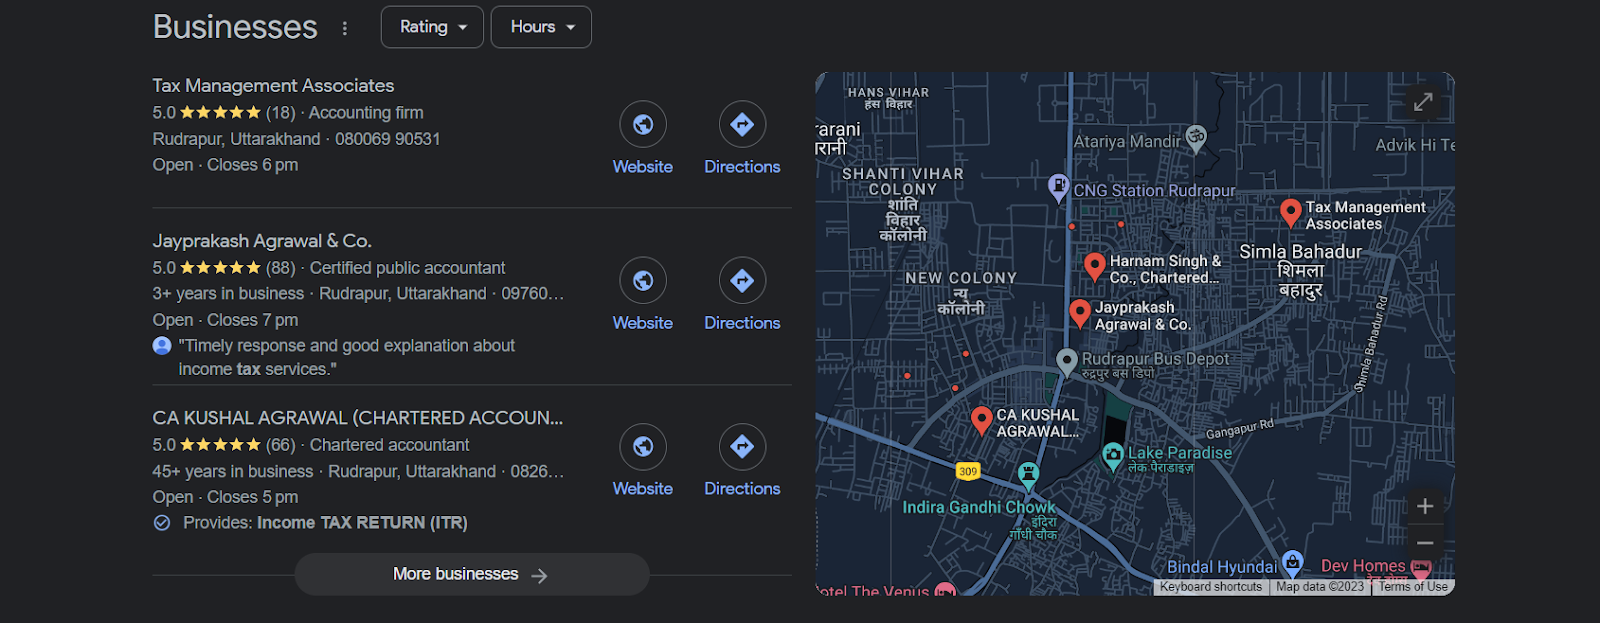
Task: Click the Businesses section heading
Action: 235,27
